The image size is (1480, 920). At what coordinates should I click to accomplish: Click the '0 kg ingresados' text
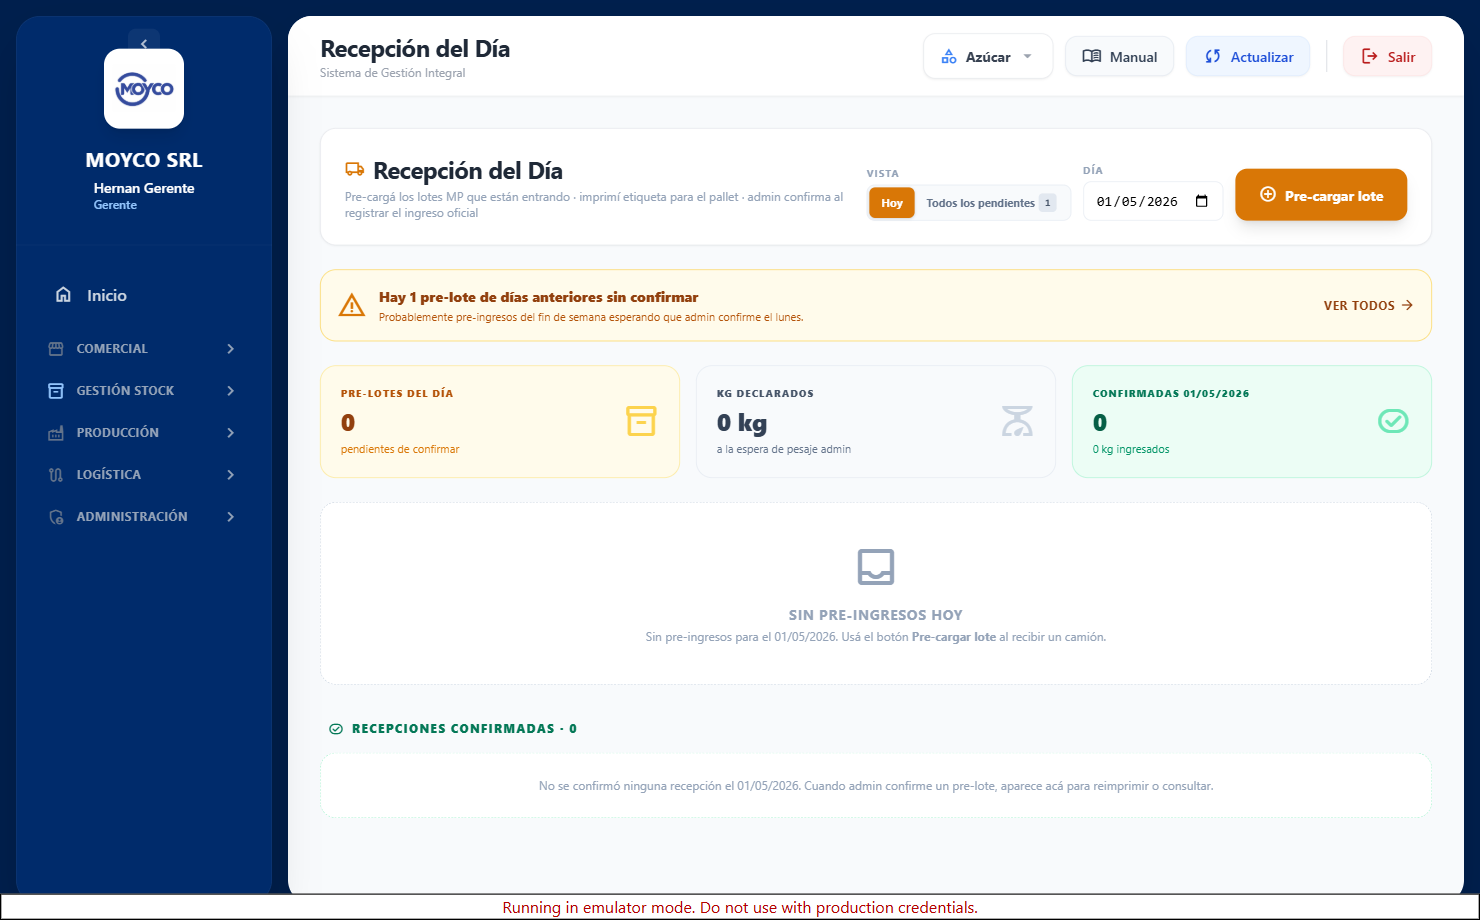[x=1131, y=449]
